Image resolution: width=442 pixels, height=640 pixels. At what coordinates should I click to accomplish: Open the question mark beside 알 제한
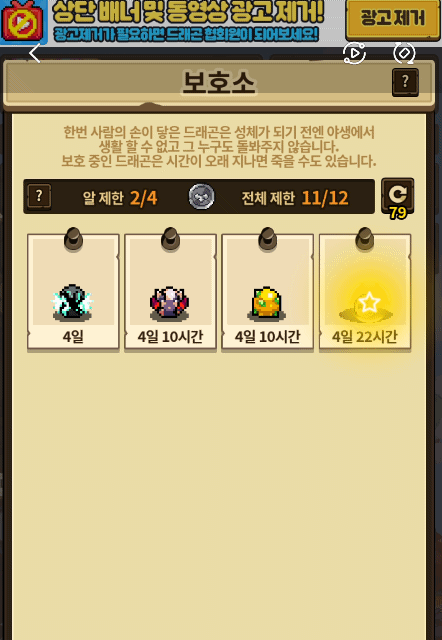(x=39, y=196)
